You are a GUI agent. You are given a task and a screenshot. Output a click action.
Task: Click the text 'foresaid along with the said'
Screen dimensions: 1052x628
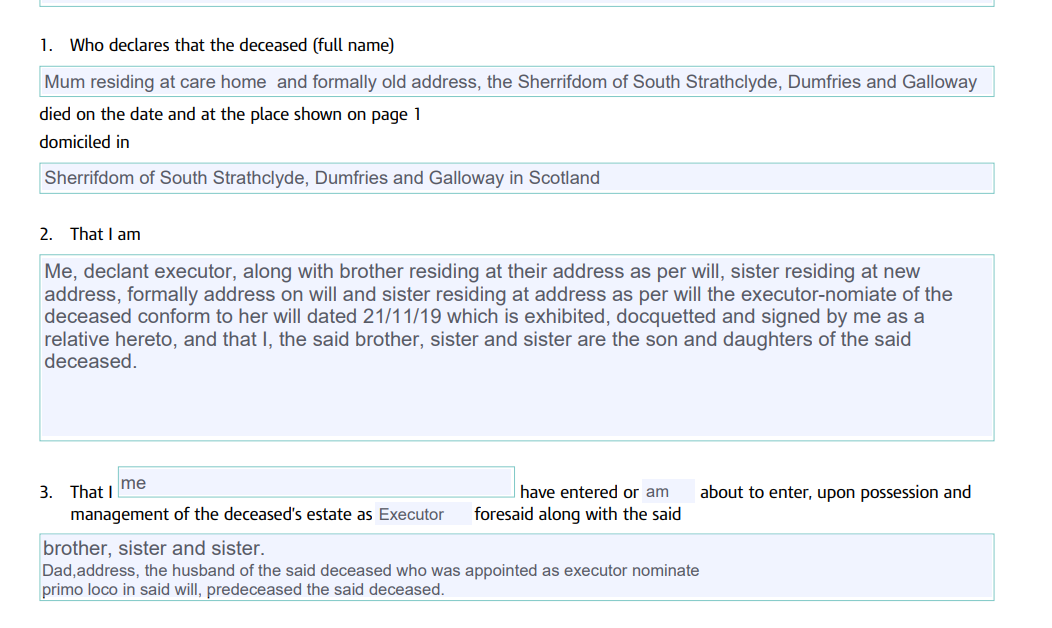coord(578,514)
